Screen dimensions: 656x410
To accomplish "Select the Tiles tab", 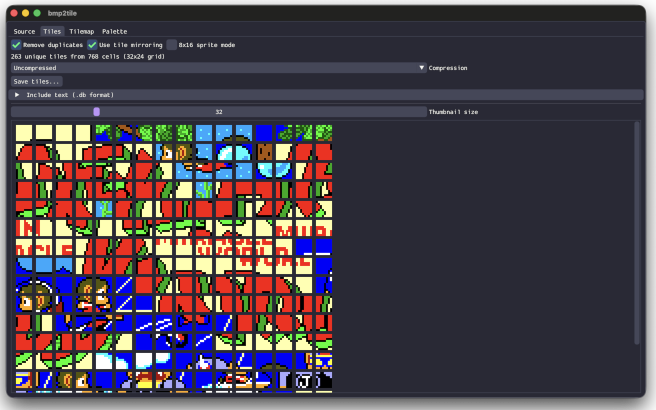I will point(52,31).
